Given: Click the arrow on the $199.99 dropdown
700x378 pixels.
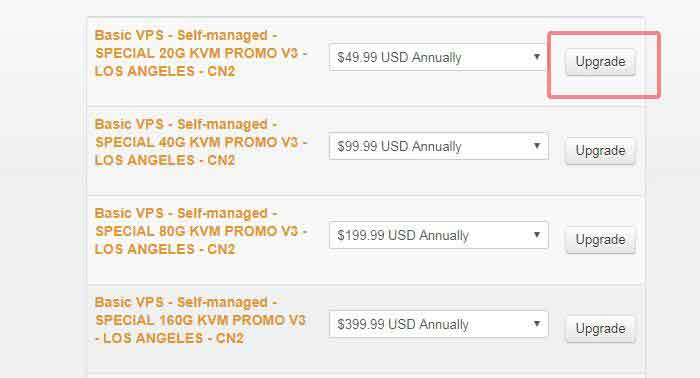Looking at the screenshot, I should 537,234.
